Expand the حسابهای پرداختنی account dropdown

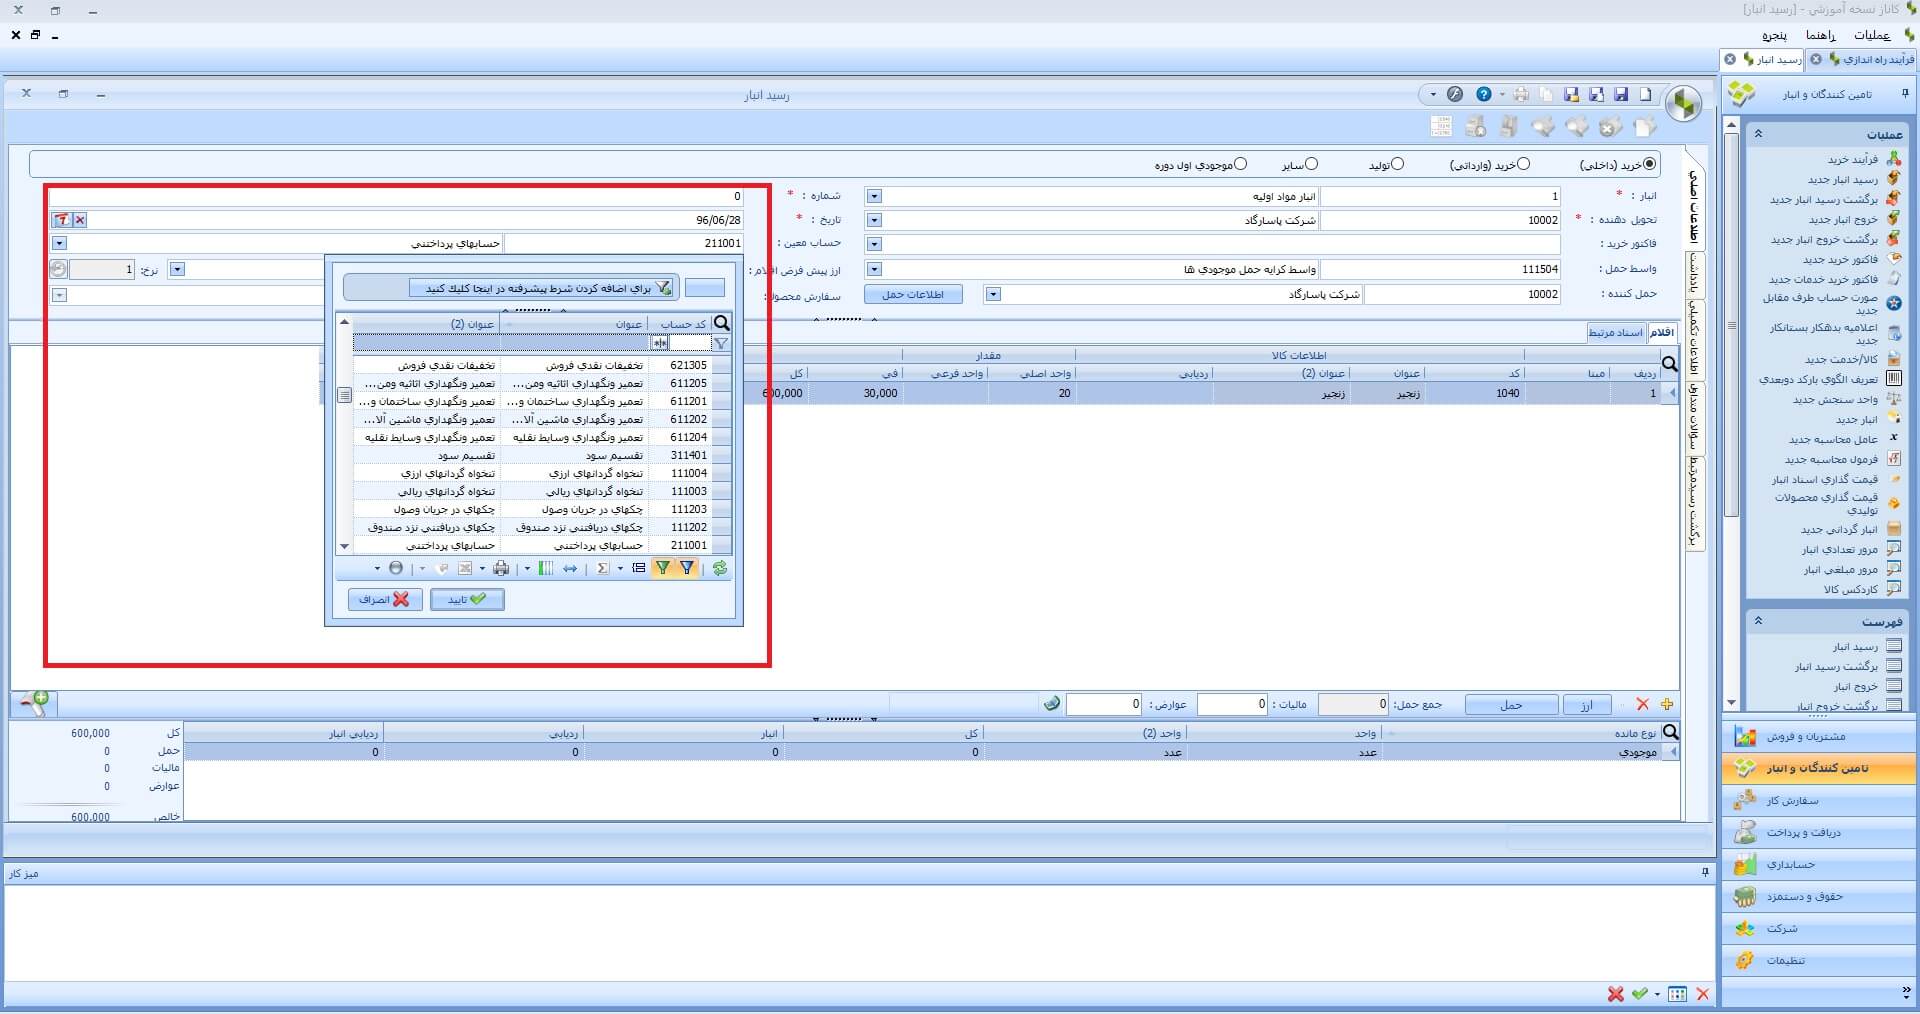click(x=59, y=243)
